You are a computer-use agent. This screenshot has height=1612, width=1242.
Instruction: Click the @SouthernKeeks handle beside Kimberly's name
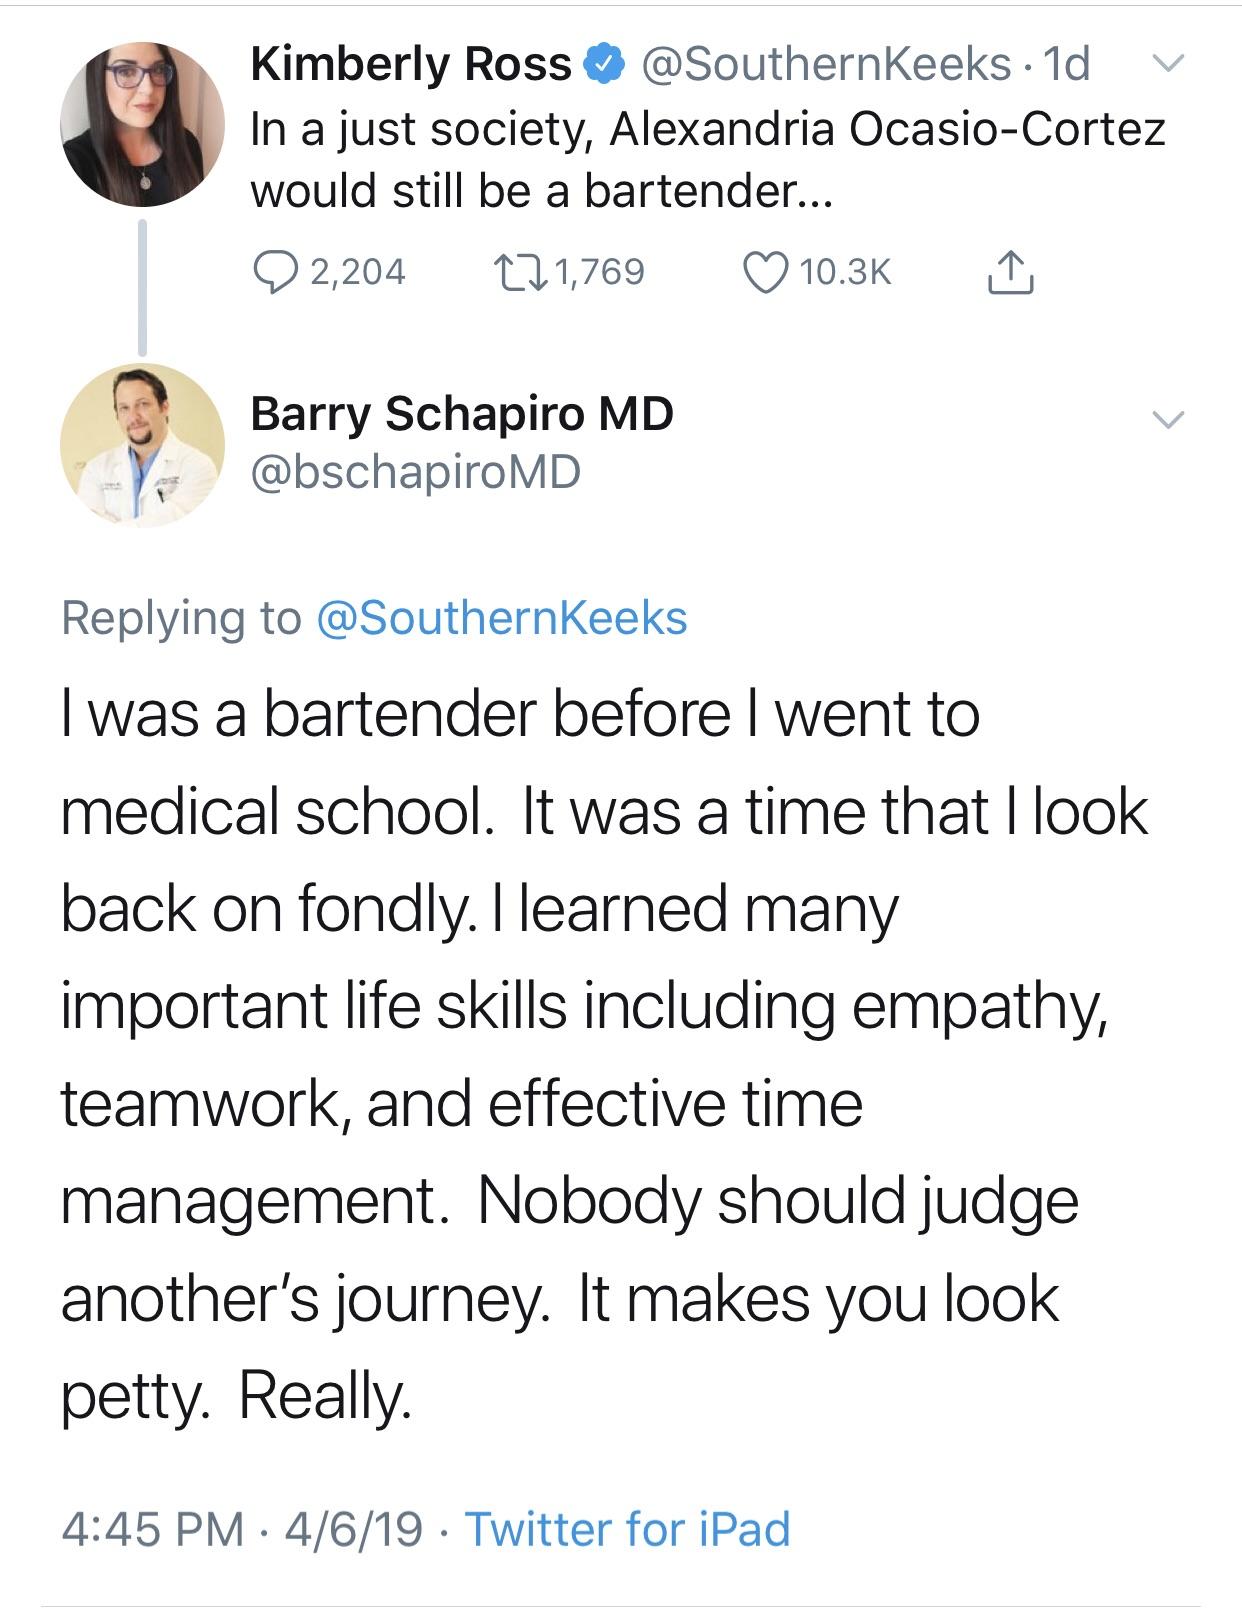coord(825,65)
